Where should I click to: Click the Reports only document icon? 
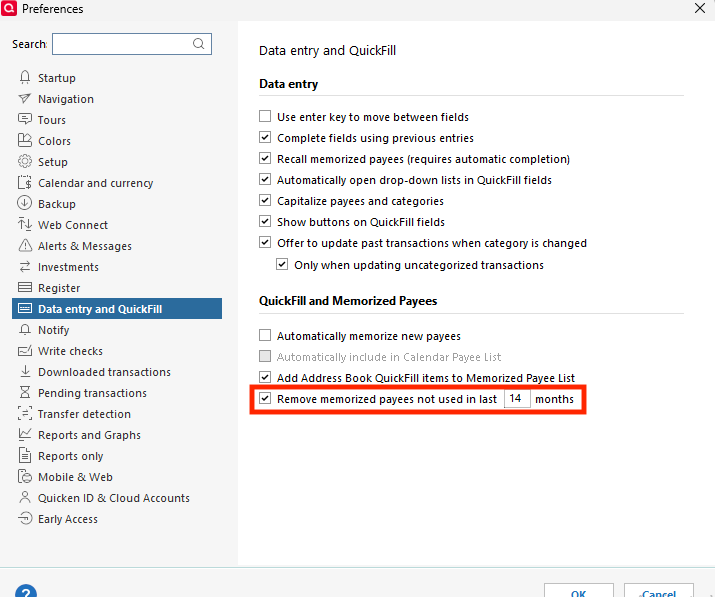25,455
